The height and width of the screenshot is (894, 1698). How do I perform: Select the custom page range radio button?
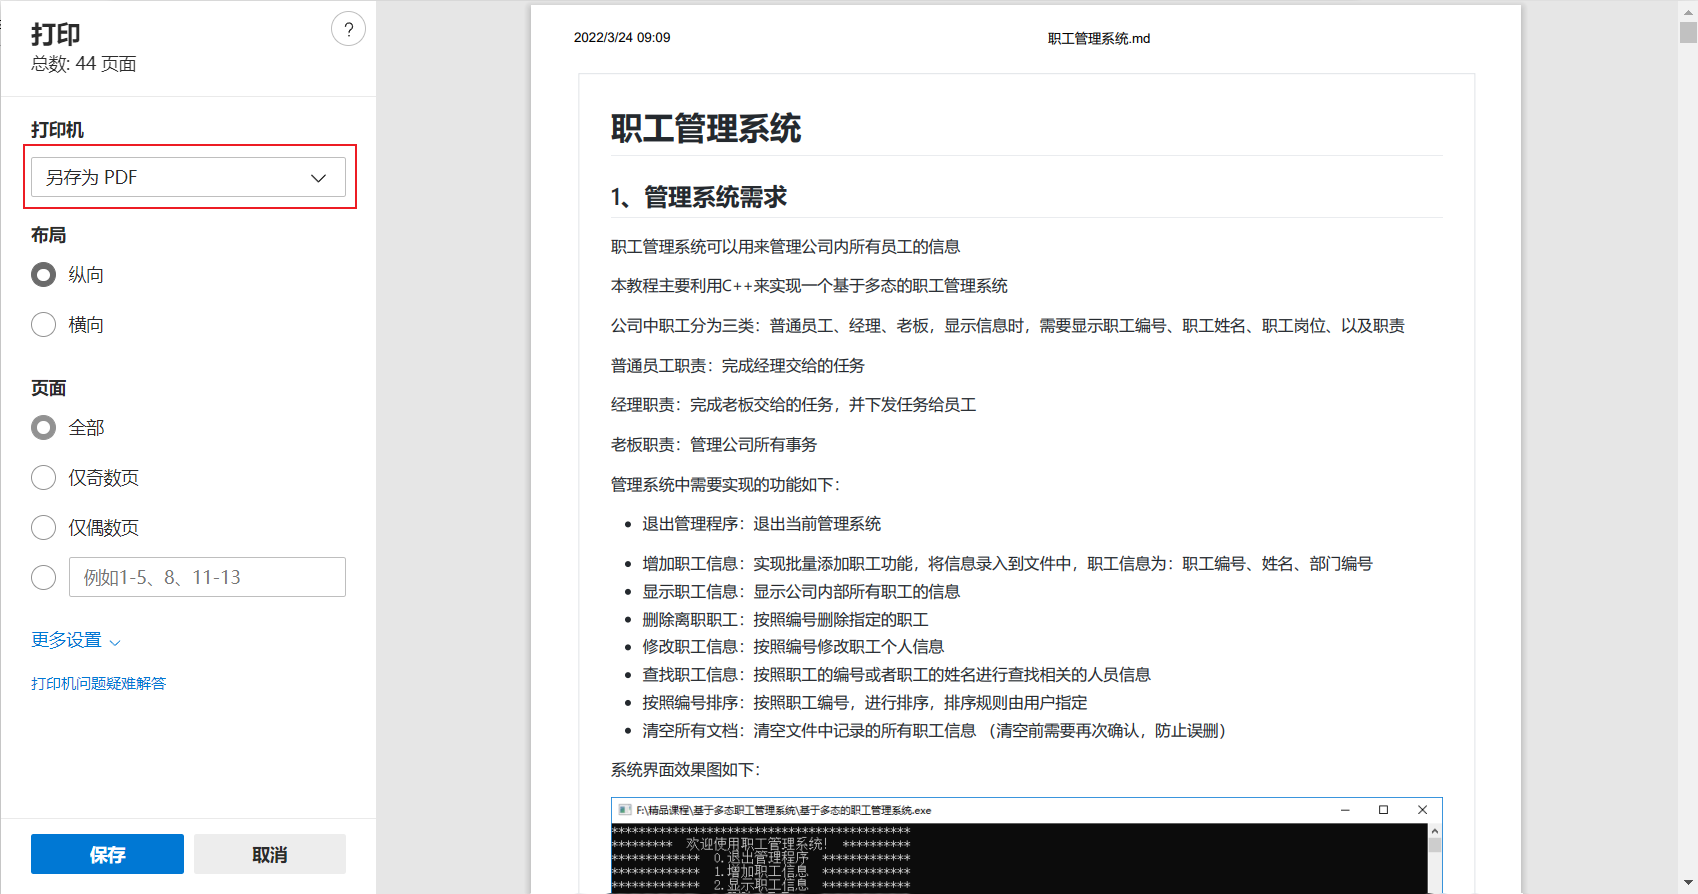43,577
